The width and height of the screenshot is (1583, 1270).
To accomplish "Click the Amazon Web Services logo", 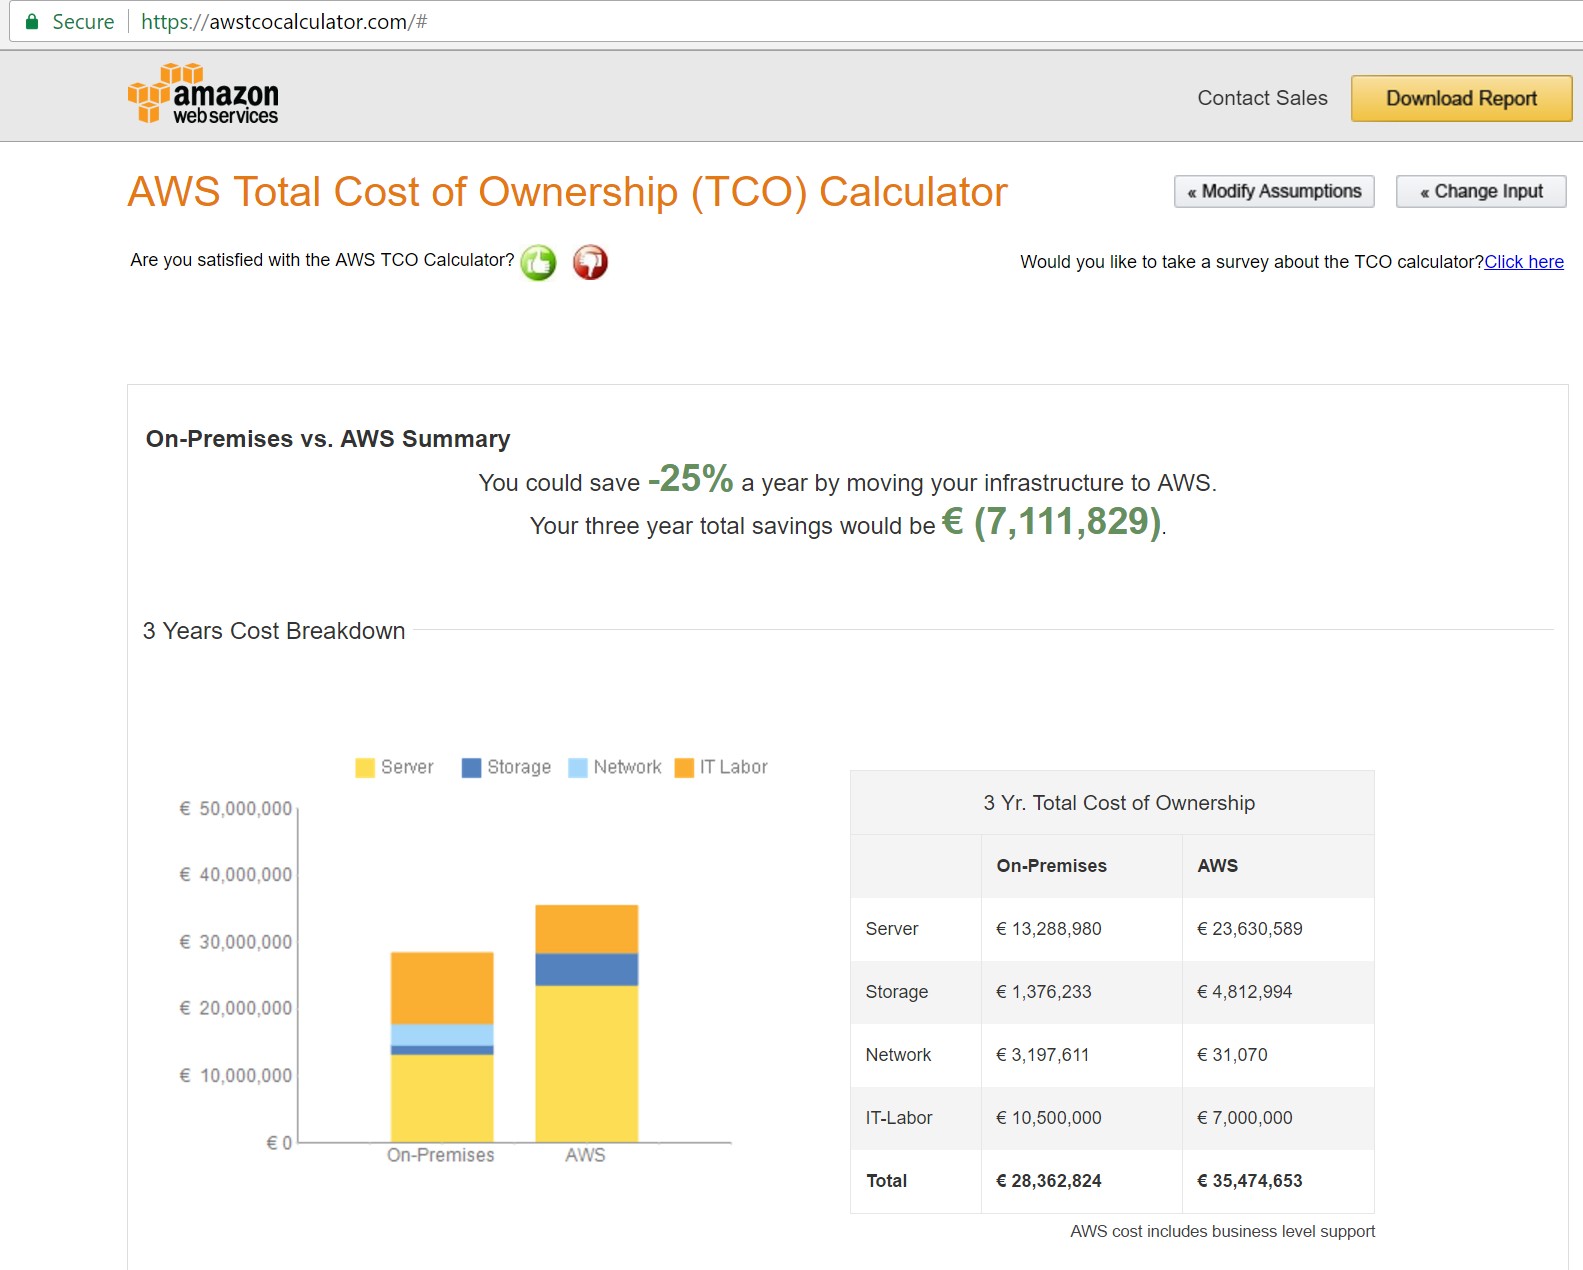I will [203, 94].
